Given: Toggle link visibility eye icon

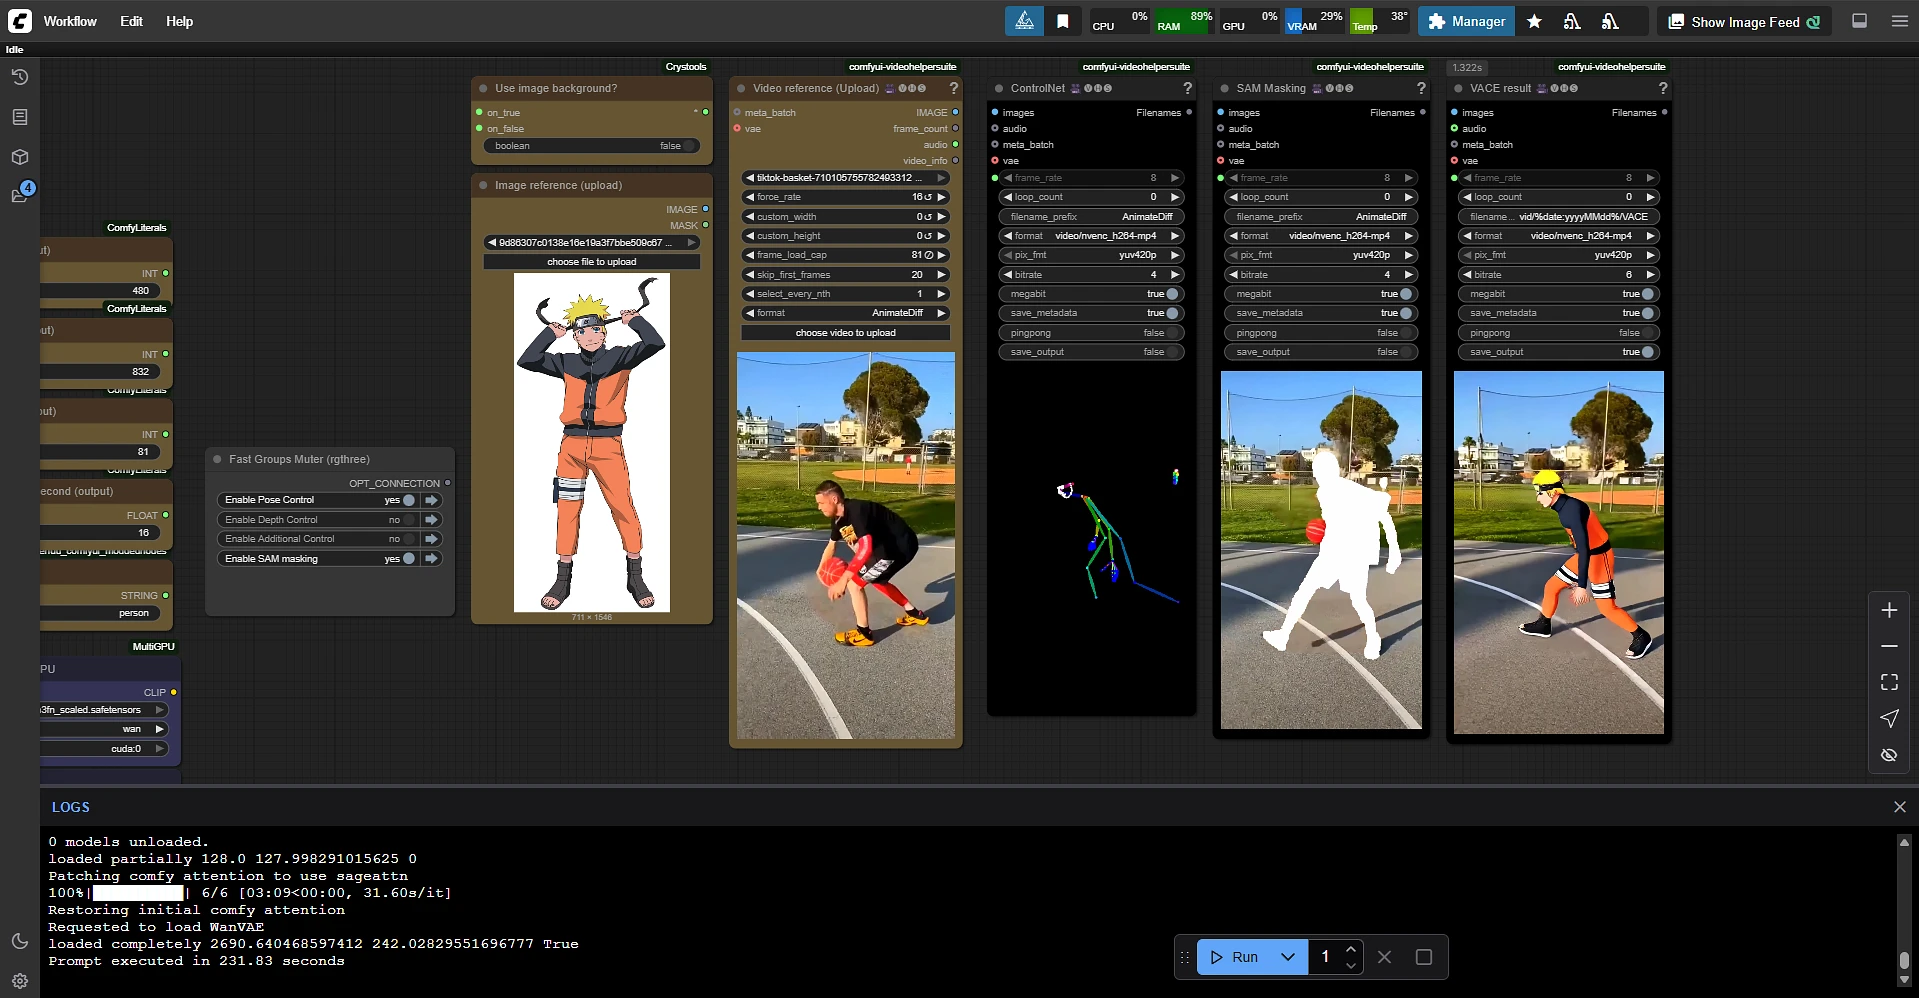Looking at the screenshot, I should [1889, 755].
